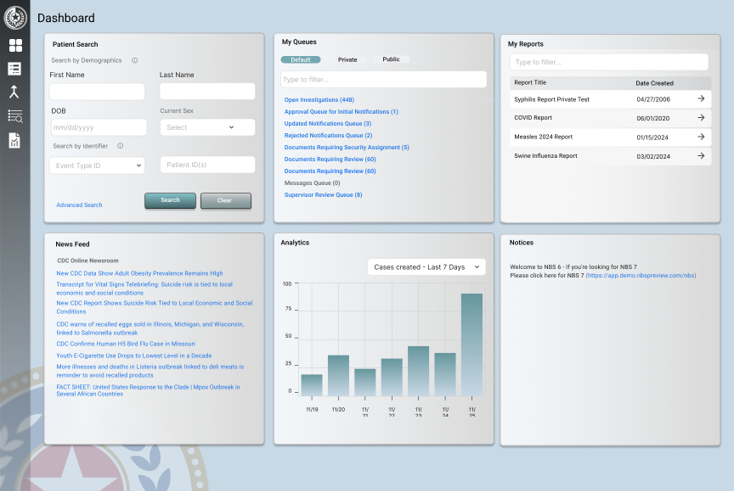The image size is (734, 491).
Task: Switch to Public queues tab
Action: [x=391, y=59]
